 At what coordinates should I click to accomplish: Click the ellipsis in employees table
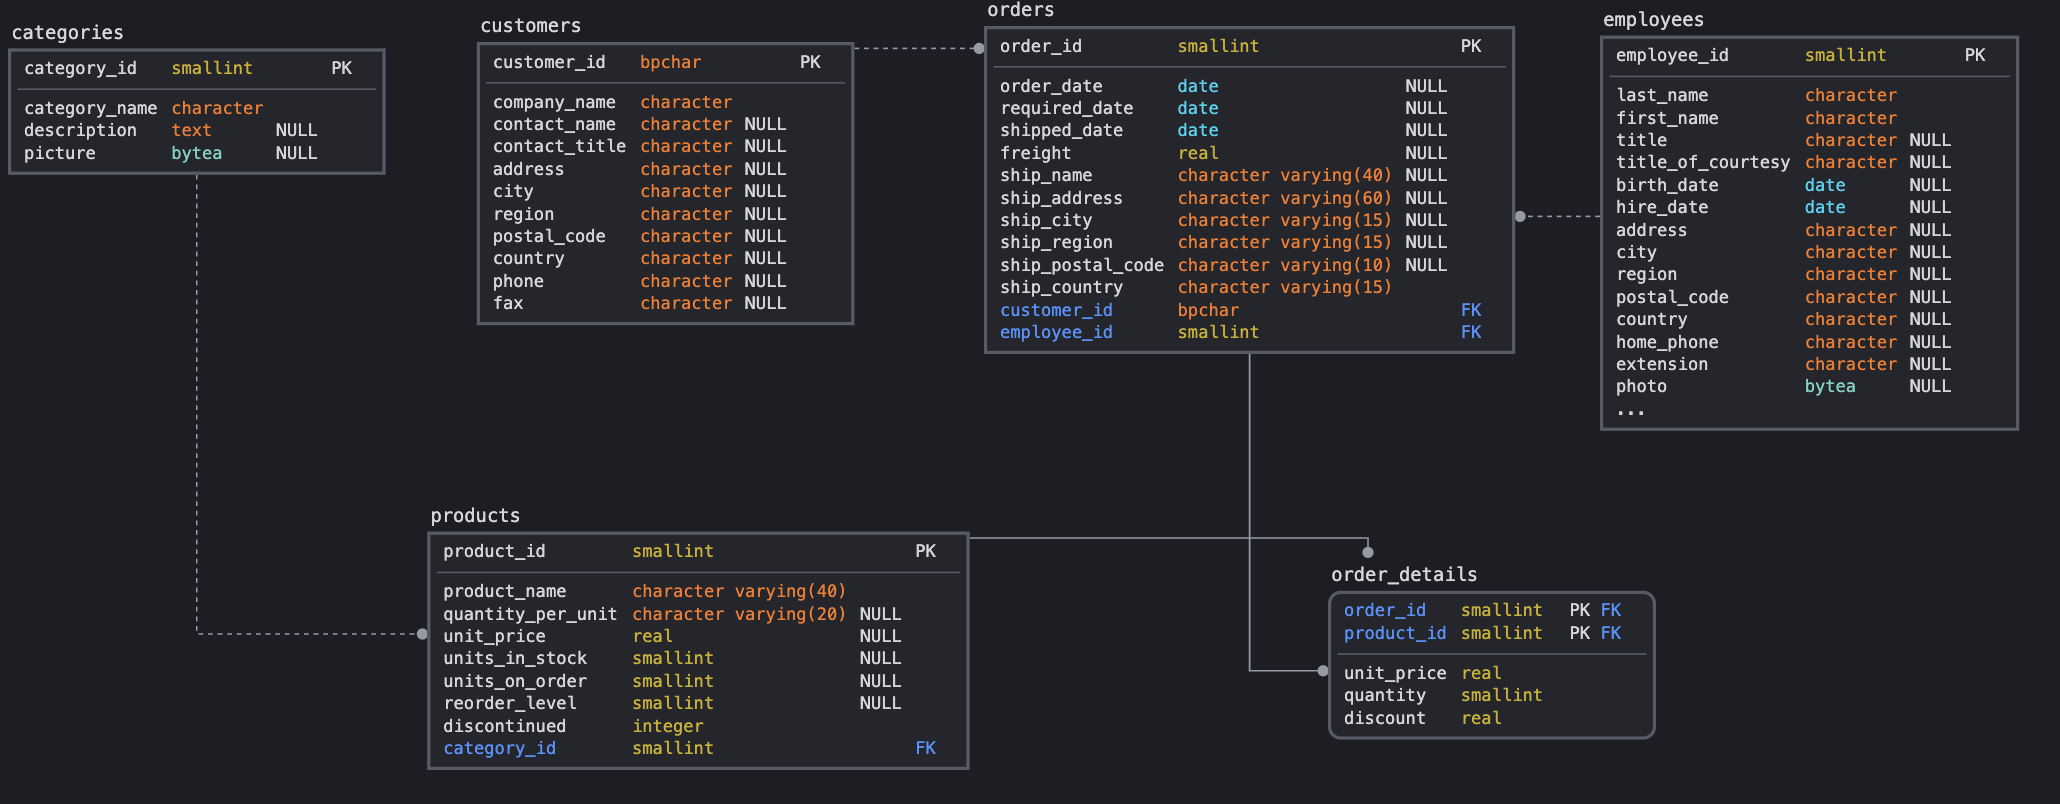[x=1630, y=410]
